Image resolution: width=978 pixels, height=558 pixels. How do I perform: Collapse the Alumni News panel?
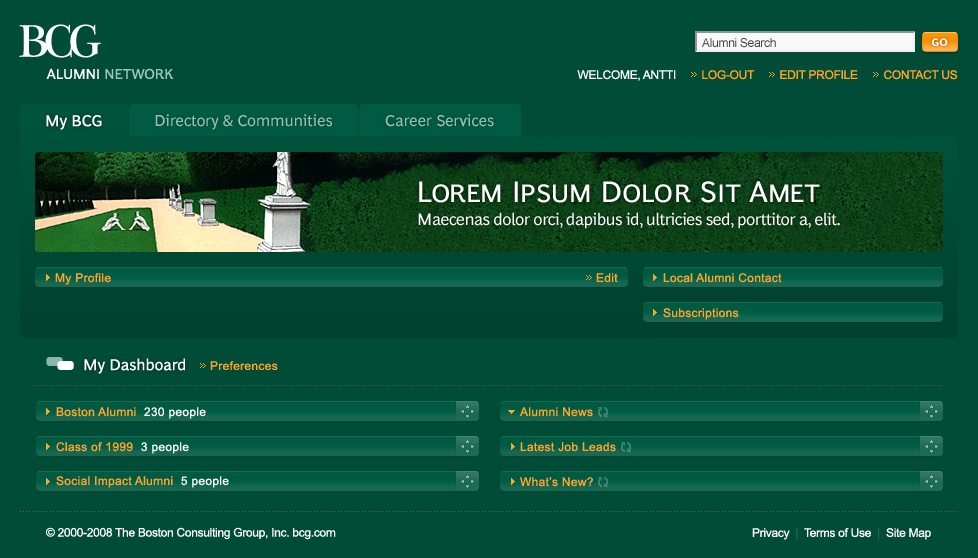[x=511, y=412]
